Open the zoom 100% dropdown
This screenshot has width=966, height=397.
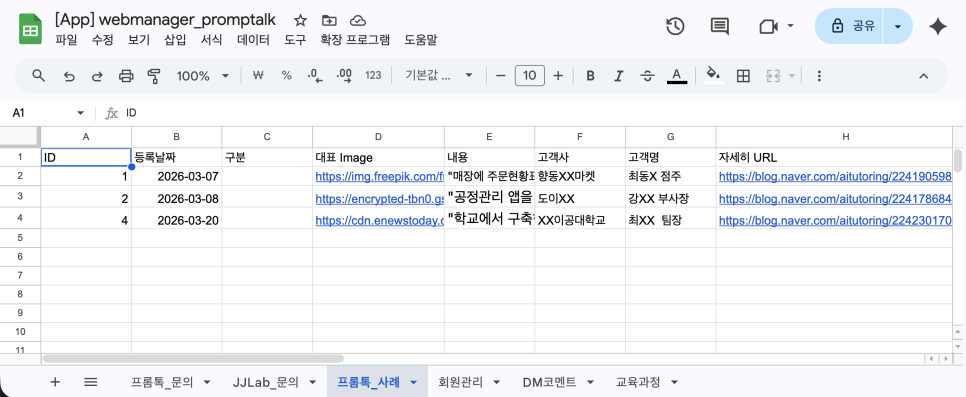[x=203, y=76]
